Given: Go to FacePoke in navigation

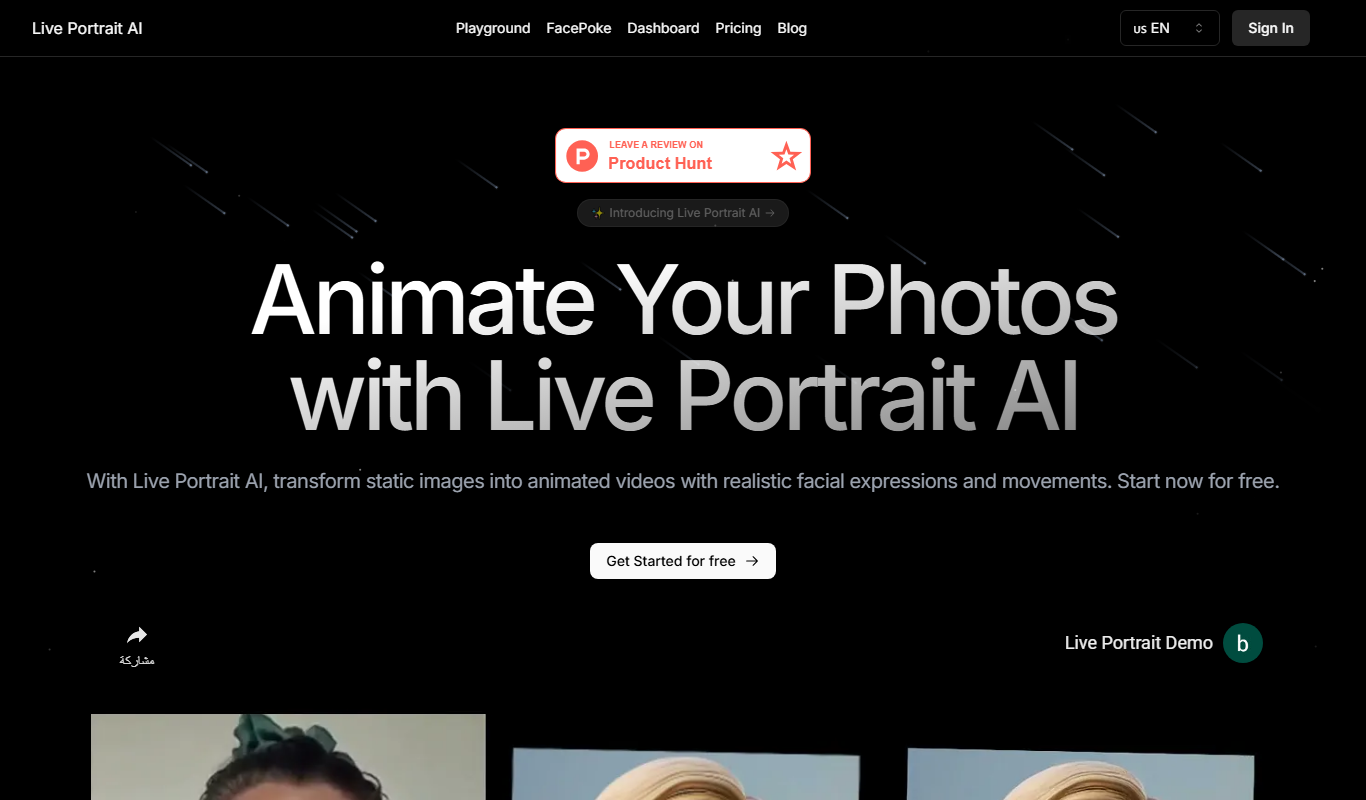Looking at the screenshot, I should point(579,28).
